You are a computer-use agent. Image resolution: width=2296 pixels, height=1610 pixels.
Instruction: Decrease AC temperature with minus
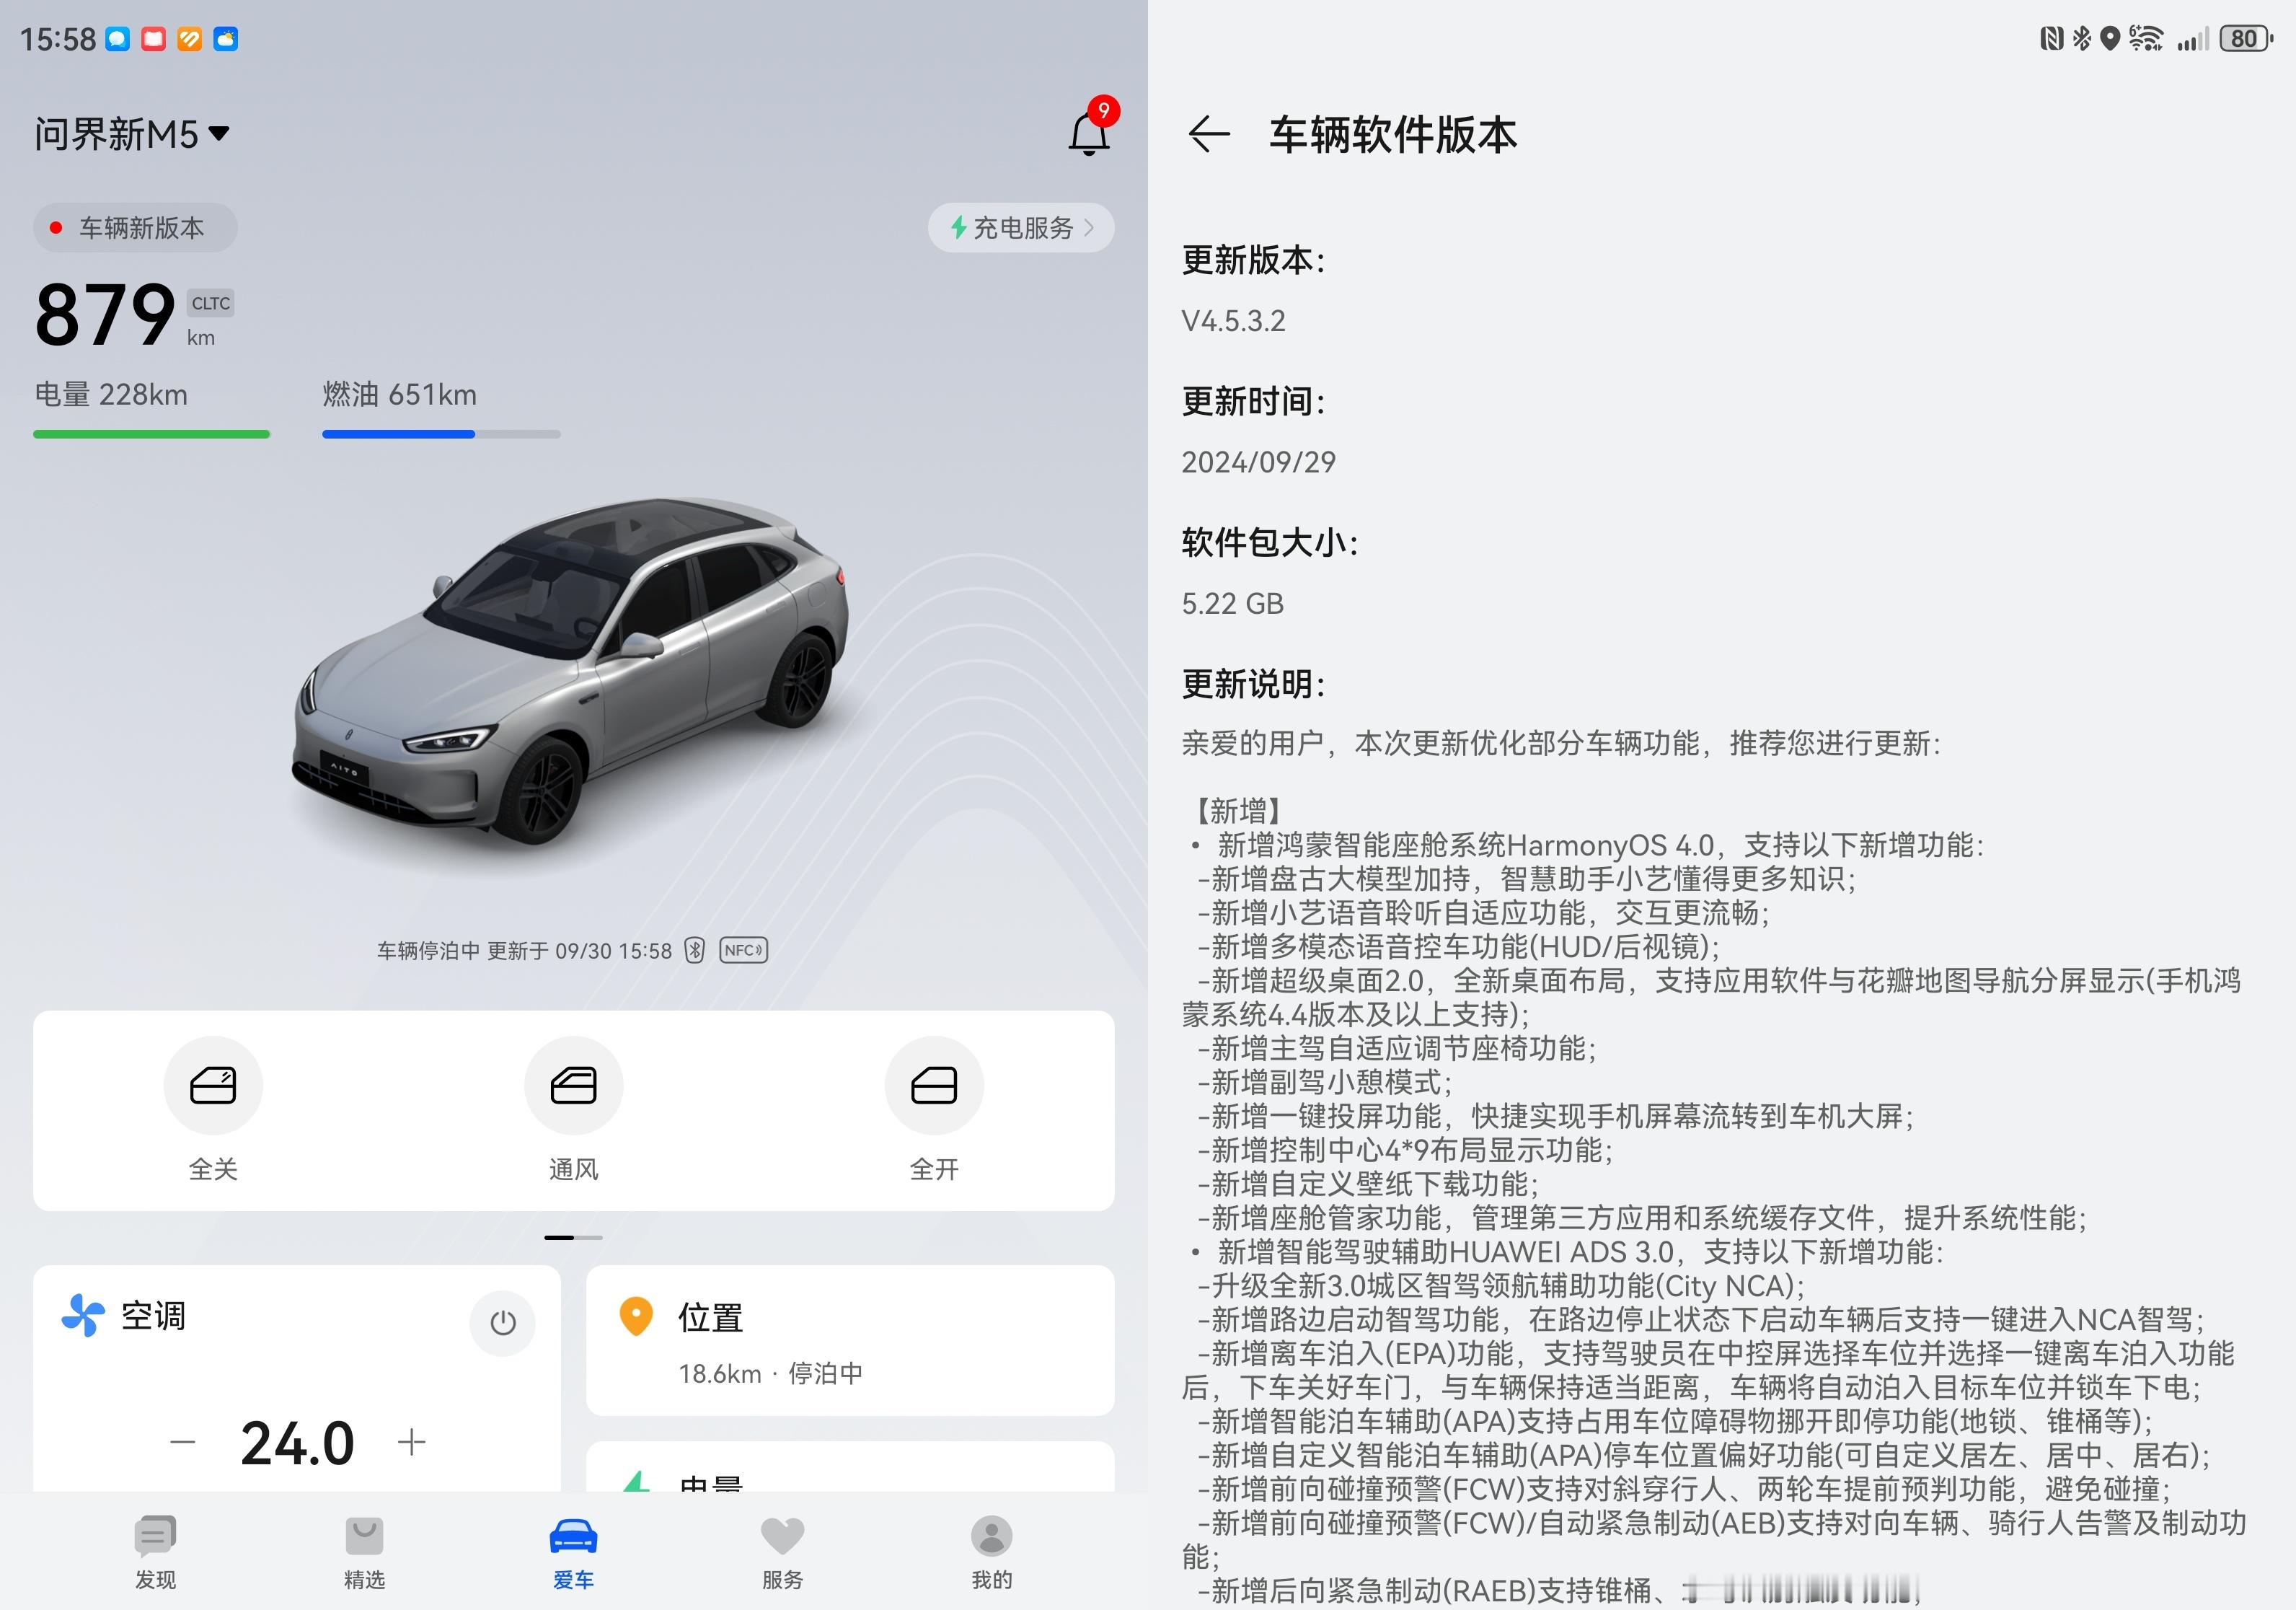(x=183, y=1442)
